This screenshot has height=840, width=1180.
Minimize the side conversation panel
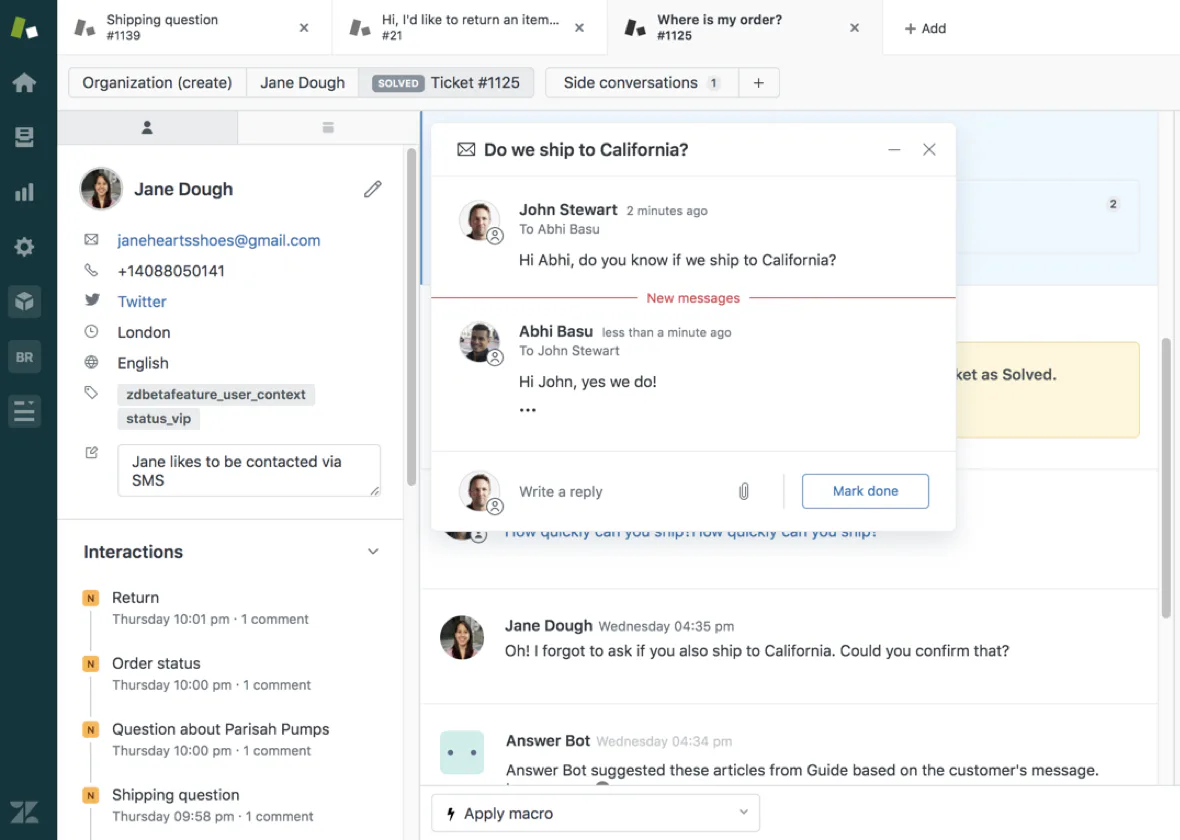click(894, 150)
